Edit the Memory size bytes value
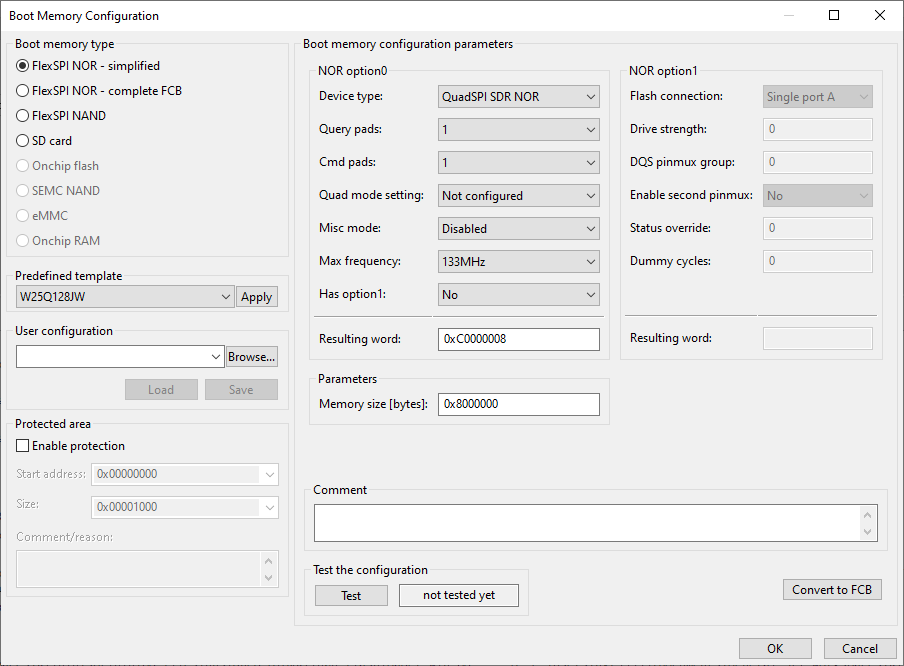The height and width of the screenshot is (666, 904). [518, 403]
